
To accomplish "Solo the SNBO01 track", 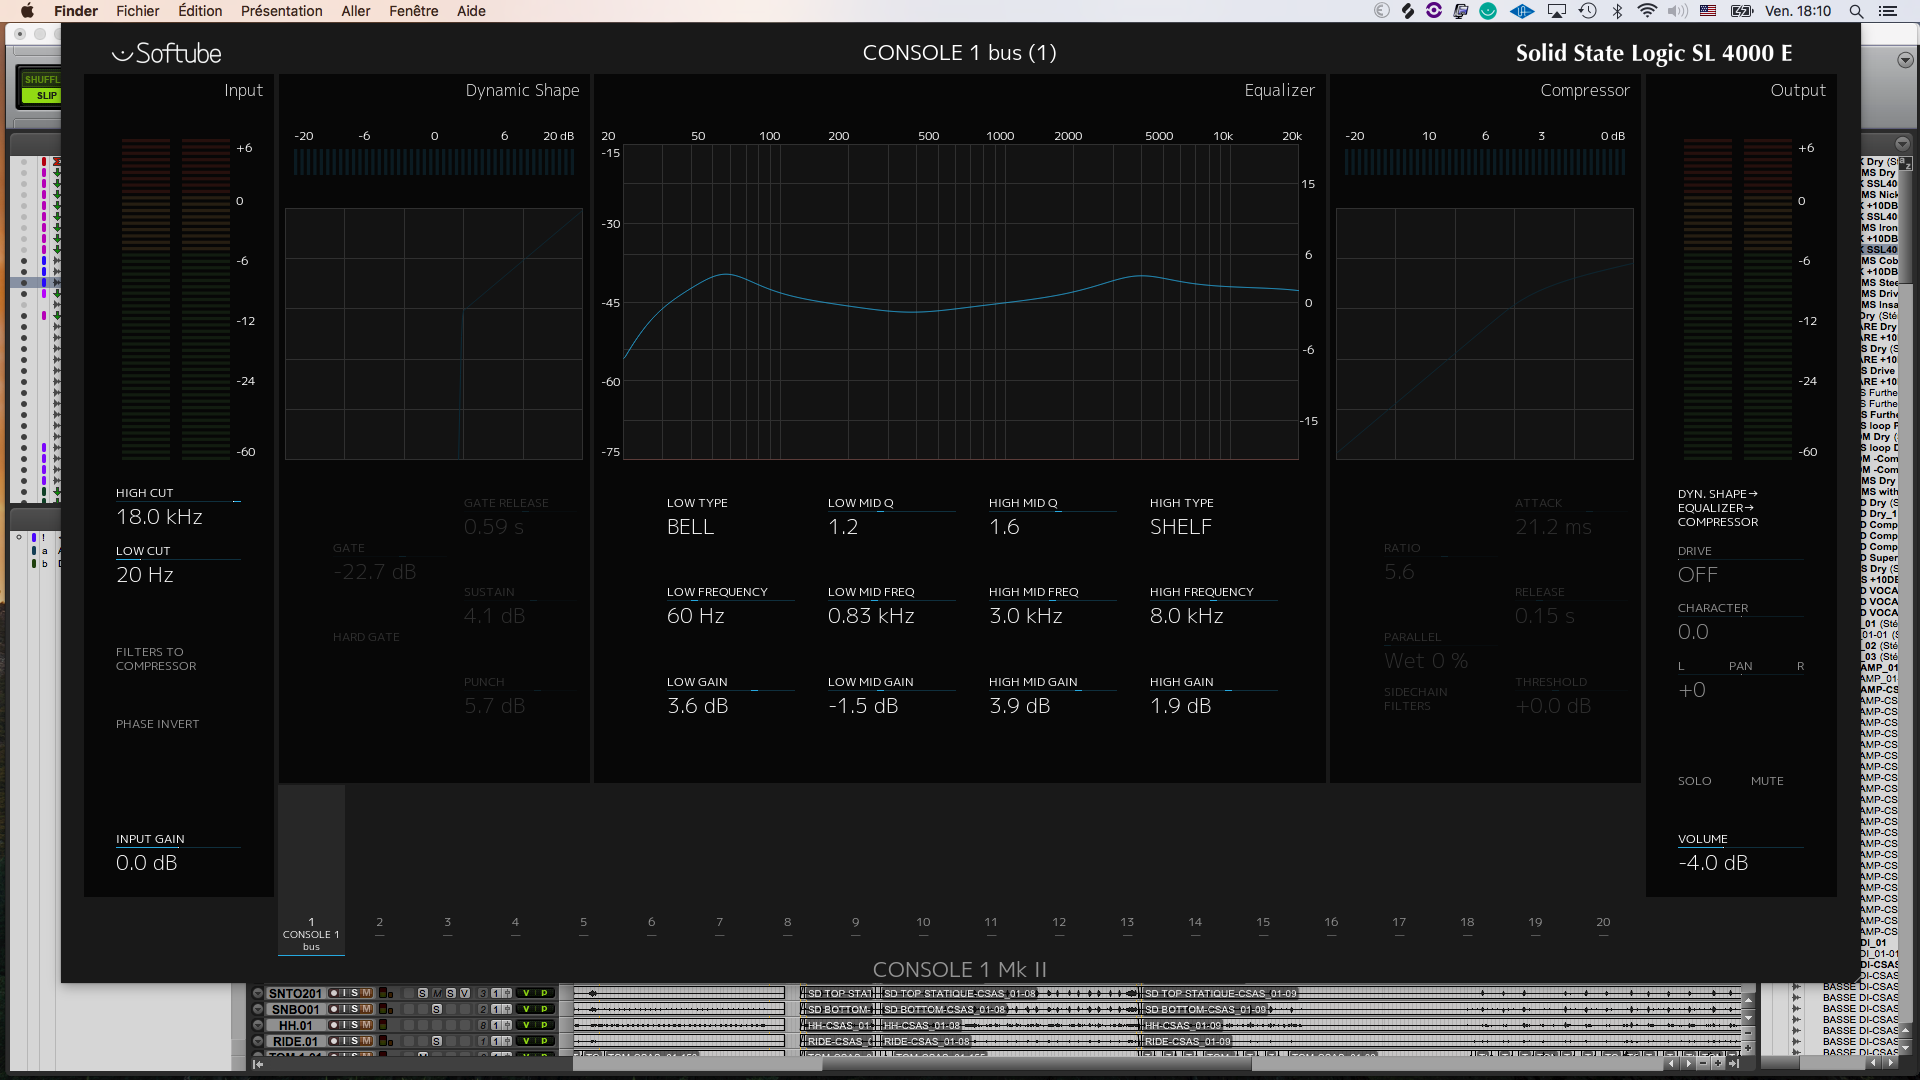I will pos(355,1009).
